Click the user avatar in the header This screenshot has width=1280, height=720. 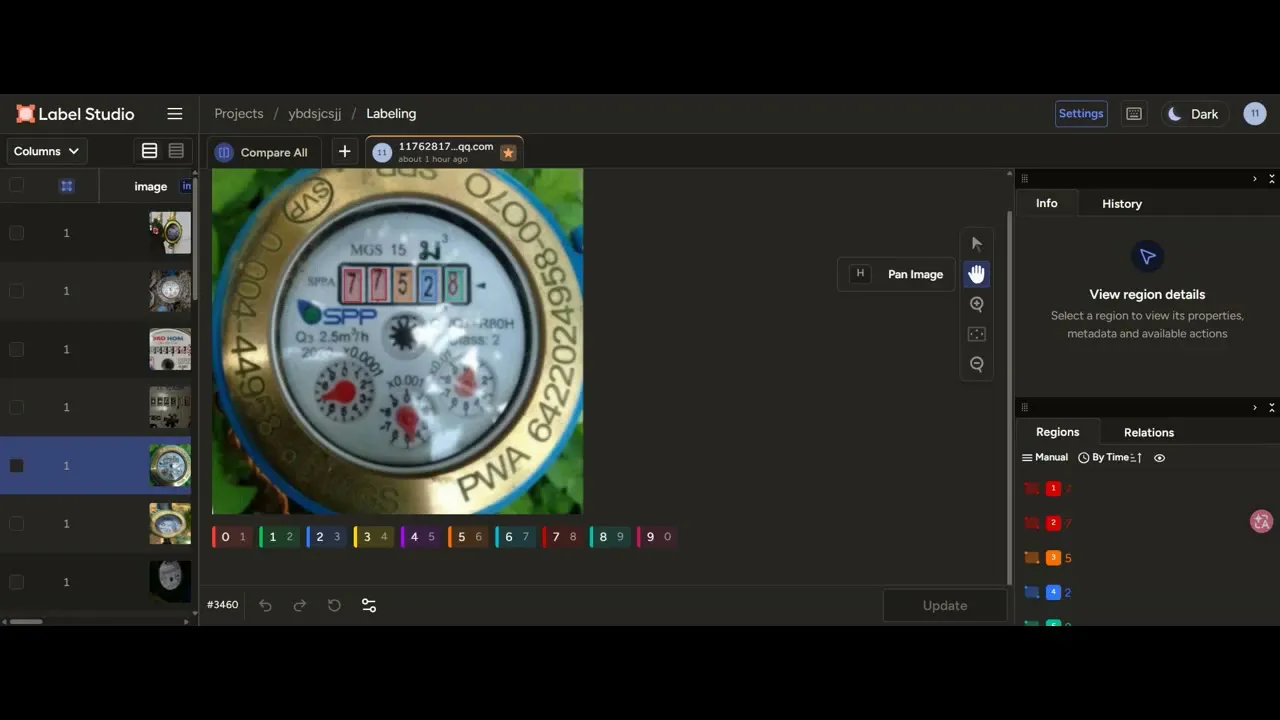pyautogui.click(x=1255, y=114)
